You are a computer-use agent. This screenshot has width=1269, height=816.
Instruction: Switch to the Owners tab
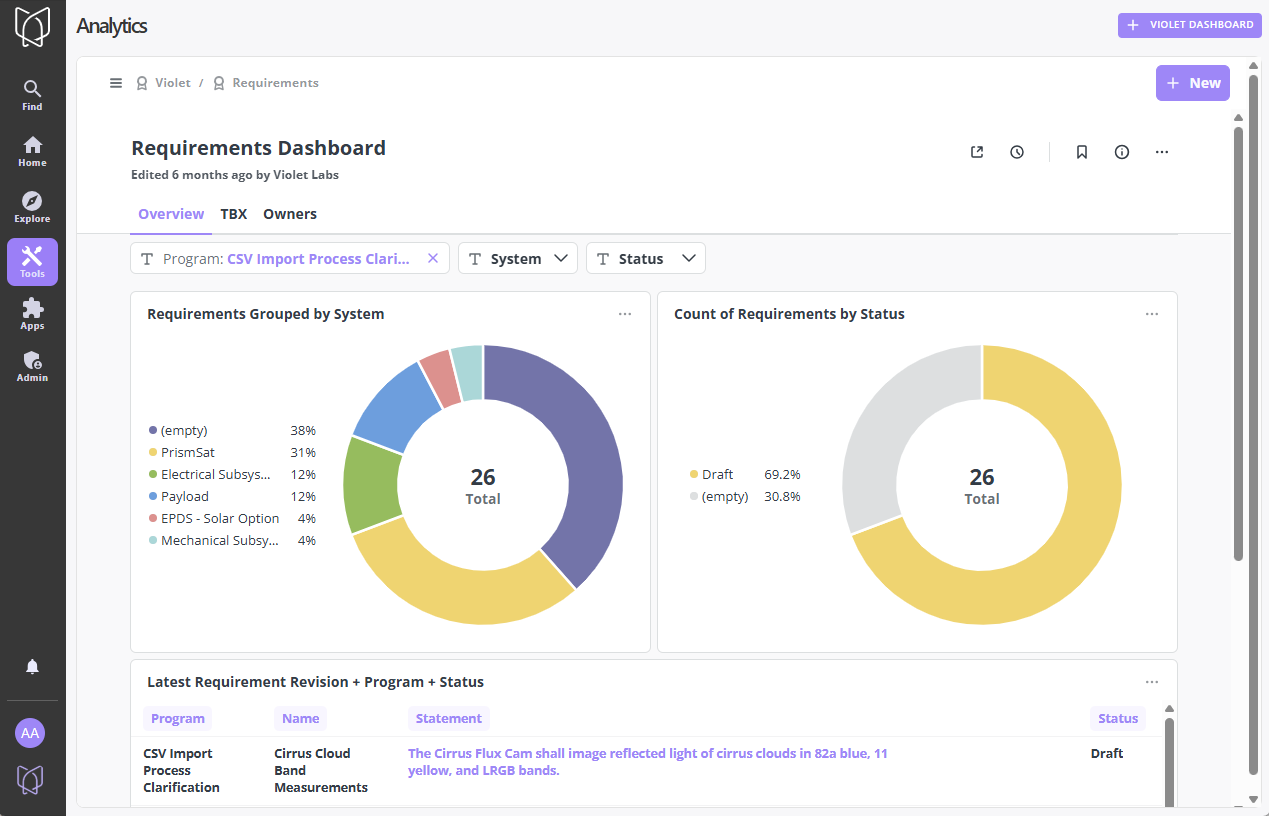coord(290,214)
